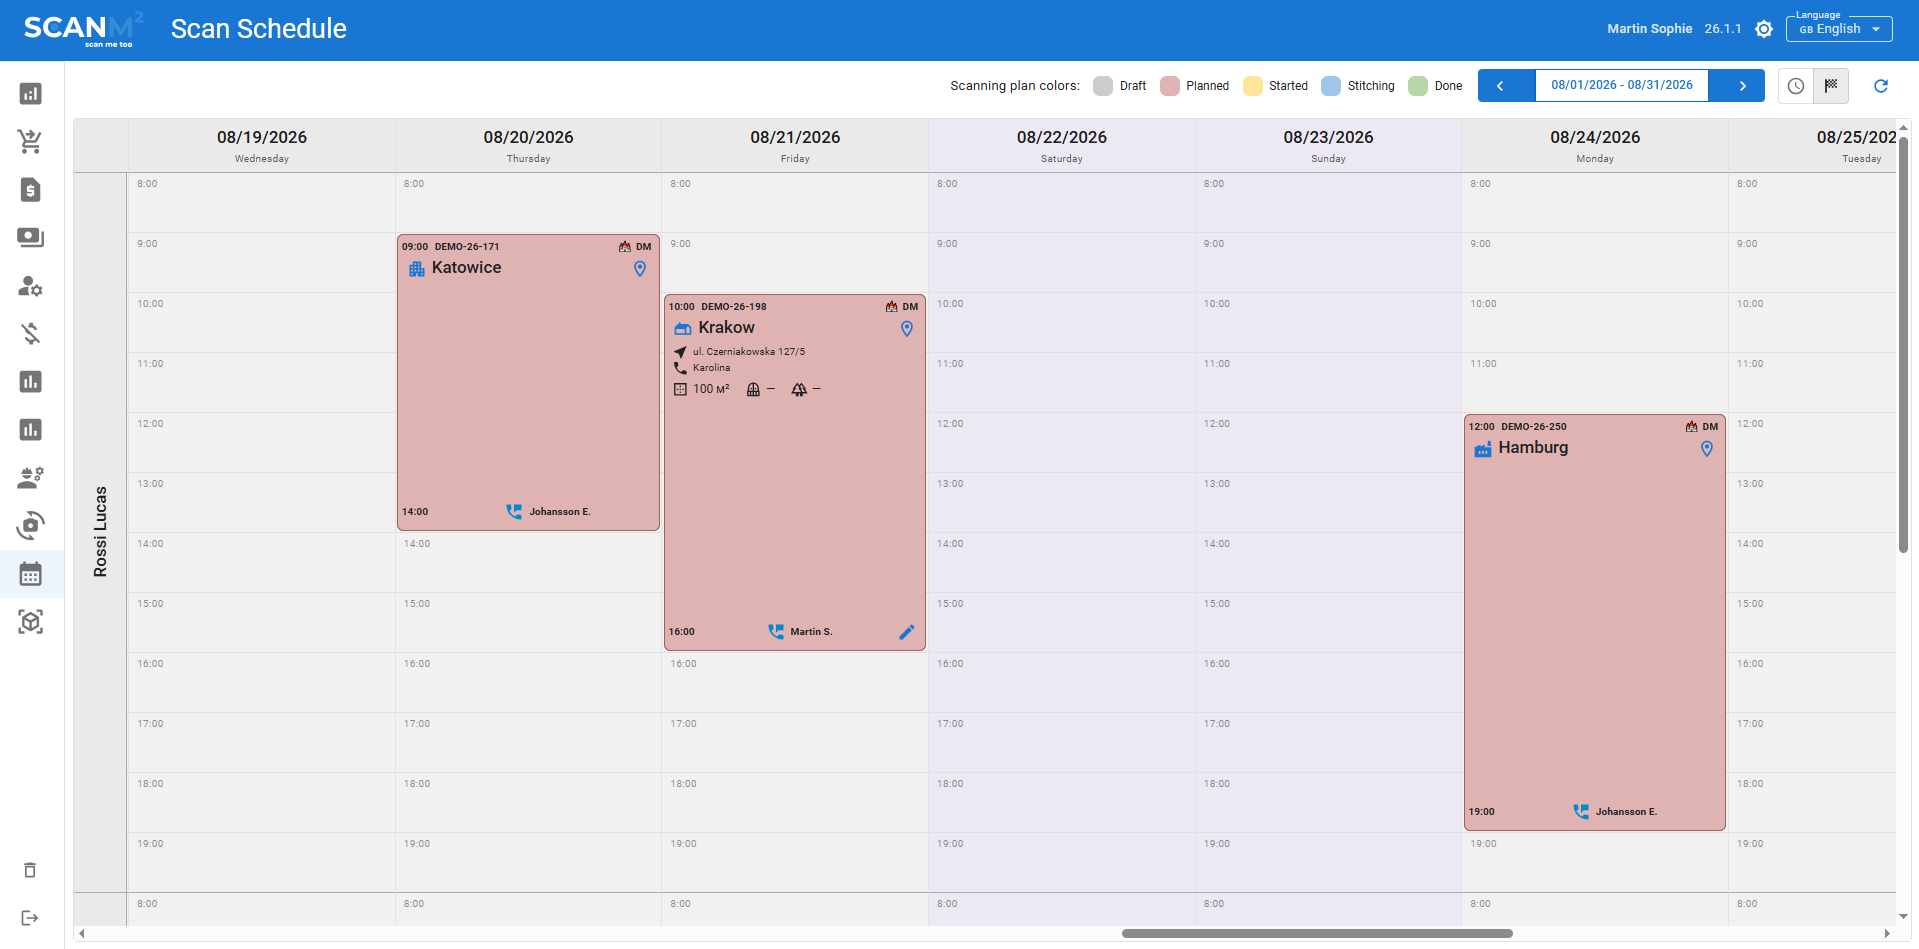Image resolution: width=1919 pixels, height=949 pixels.
Task: Toggle the clock time view button
Action: (1796, 86)
